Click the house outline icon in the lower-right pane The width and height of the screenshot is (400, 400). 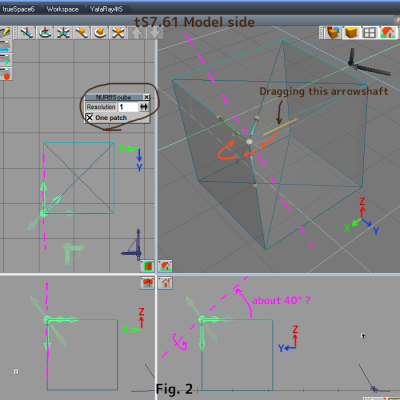(x=165, y=283)
